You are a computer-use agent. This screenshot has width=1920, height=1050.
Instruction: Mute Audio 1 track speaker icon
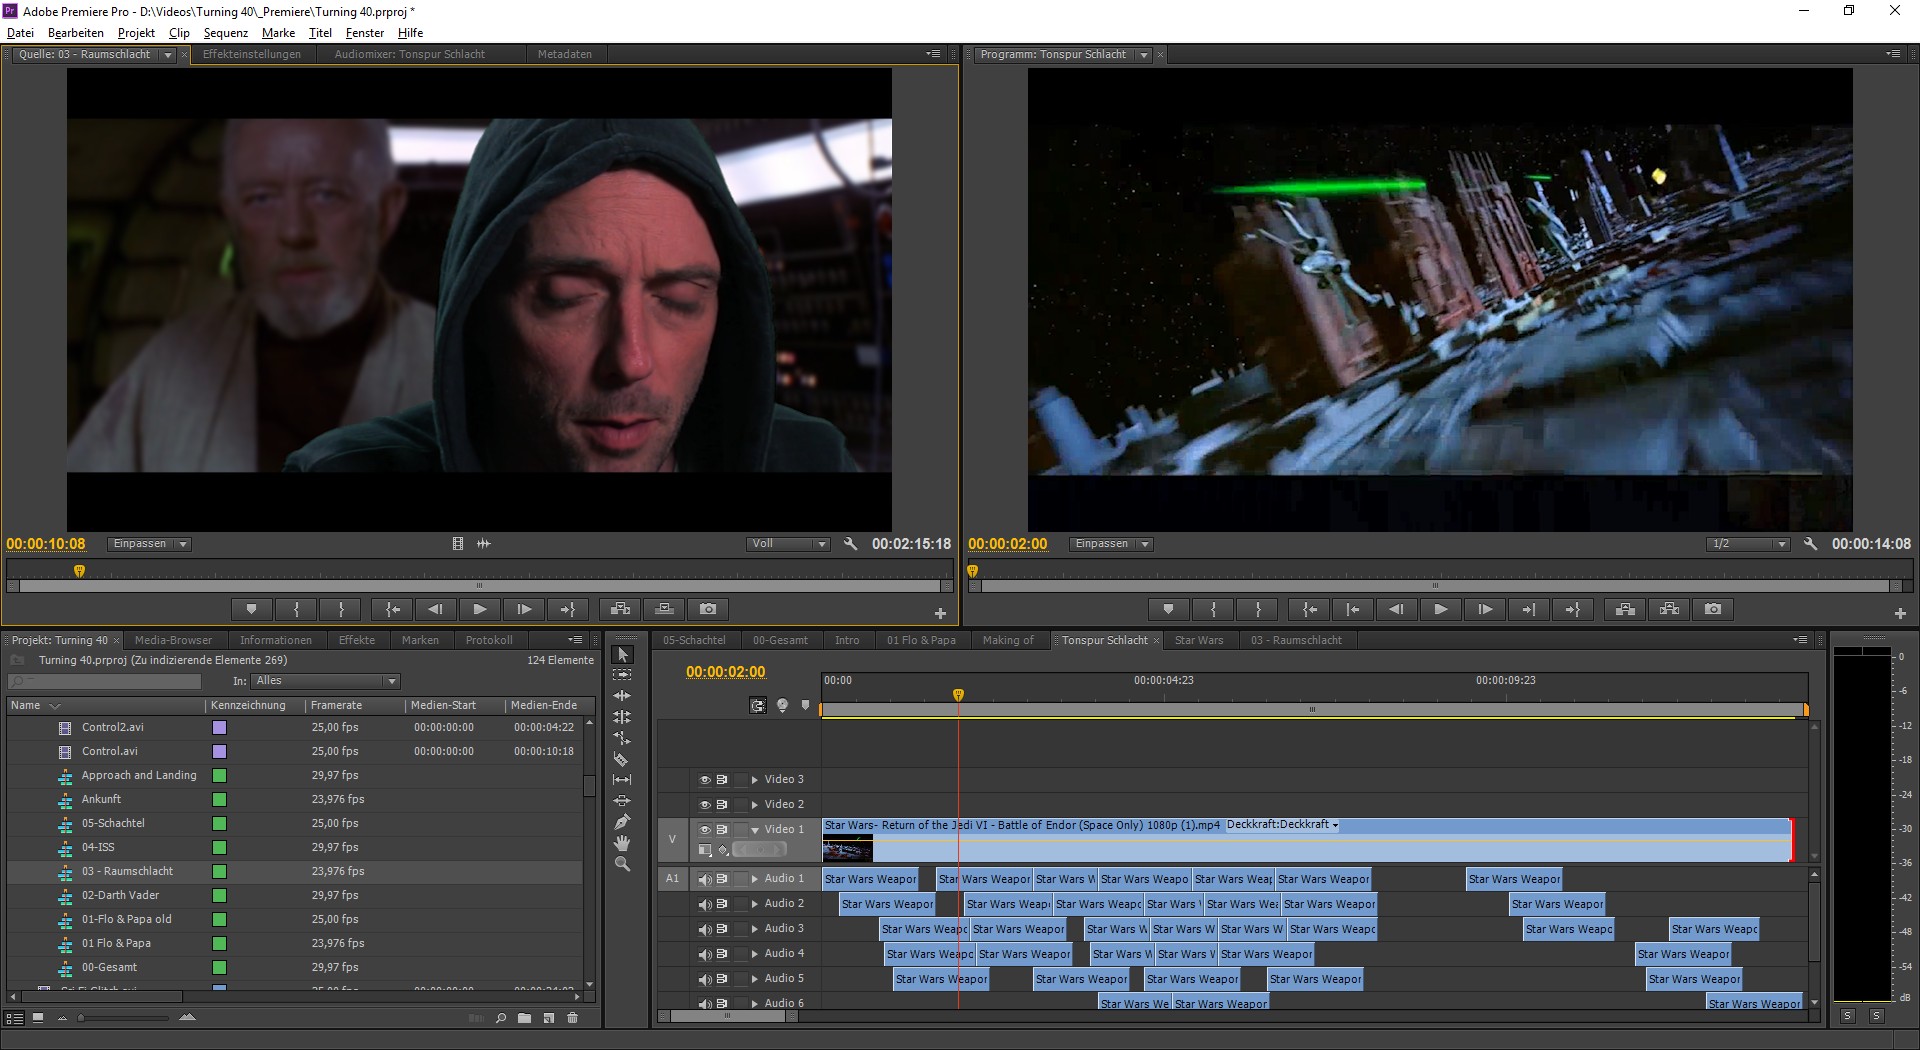tap(704, 879)
